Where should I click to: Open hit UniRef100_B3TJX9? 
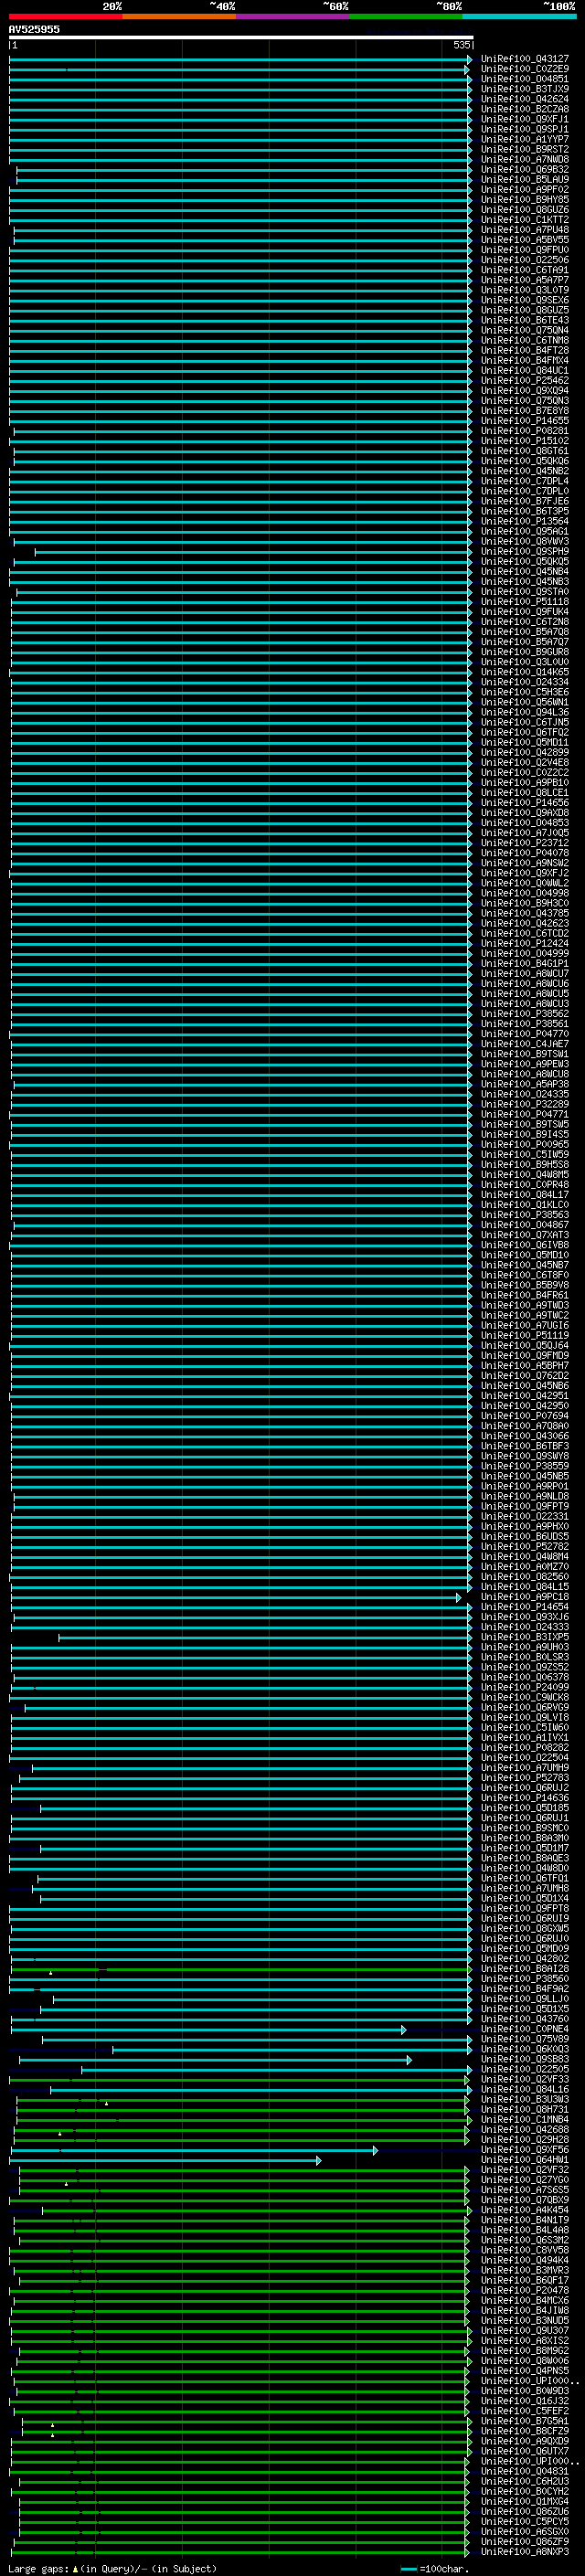pos(525,89)
